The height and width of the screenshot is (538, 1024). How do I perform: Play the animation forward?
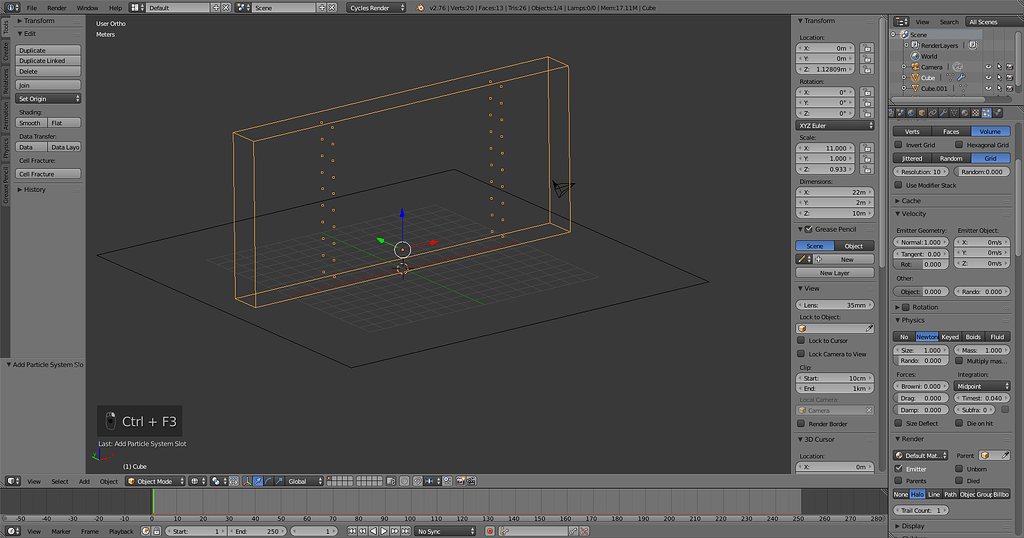click(x=384, y=531)
